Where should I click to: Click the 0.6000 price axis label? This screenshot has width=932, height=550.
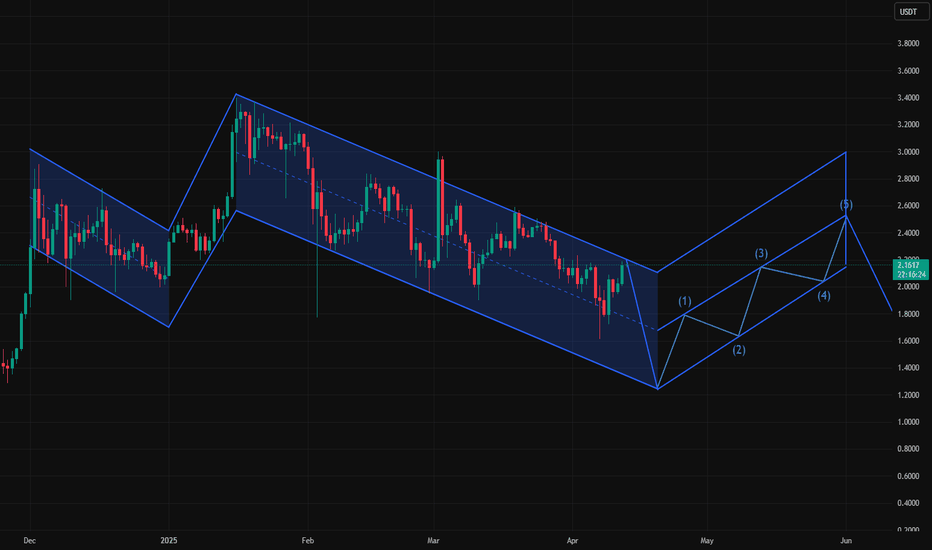coord(908,476)
